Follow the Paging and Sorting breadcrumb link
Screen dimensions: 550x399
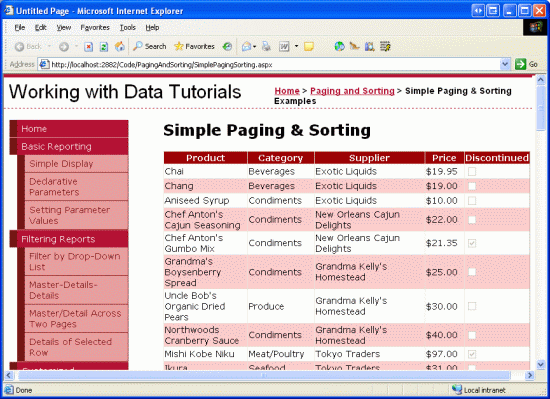tap(352, 91)
